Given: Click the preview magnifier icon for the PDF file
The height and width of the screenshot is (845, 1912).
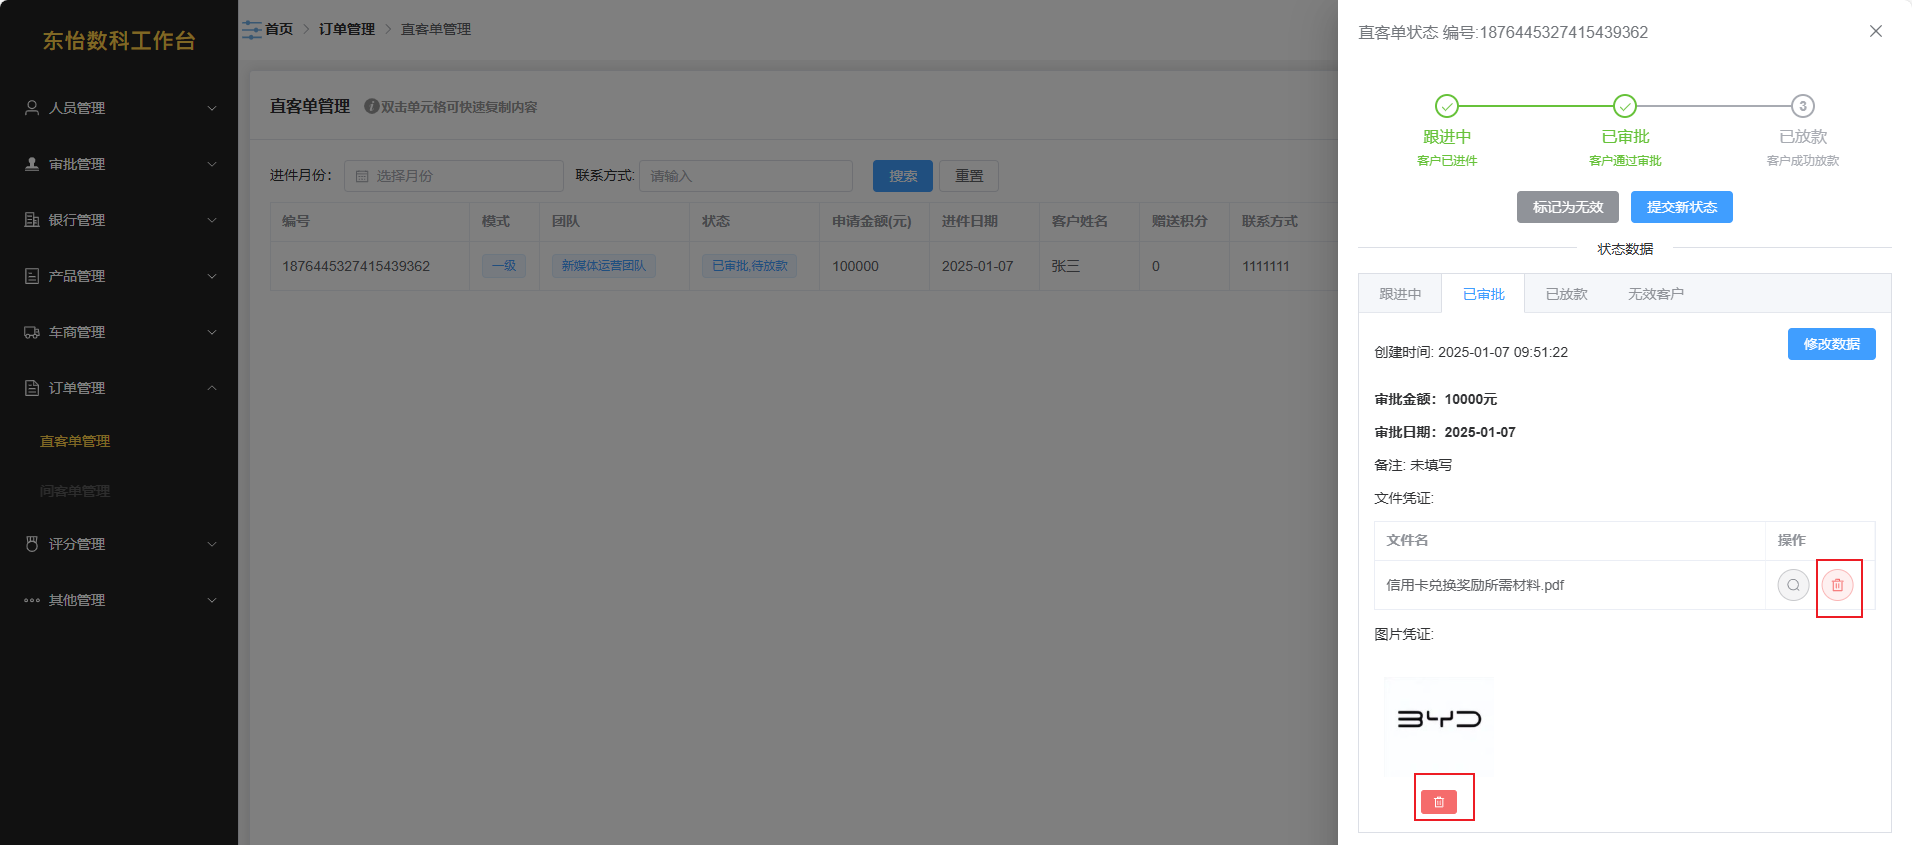Looking at the screenshot, I should (x=1793, y=585).
